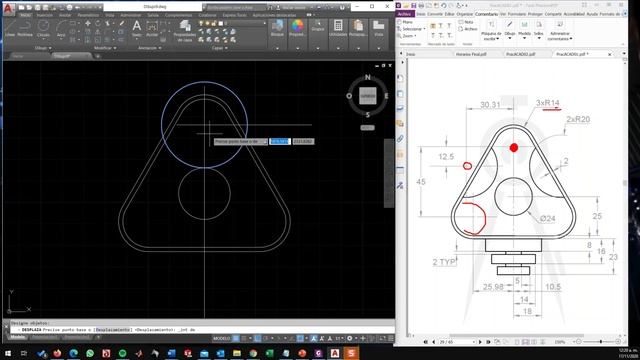The height and width of the screenshot is (360, 640).
Task: Click the Desplazar move tool icon
Action: 88,24
